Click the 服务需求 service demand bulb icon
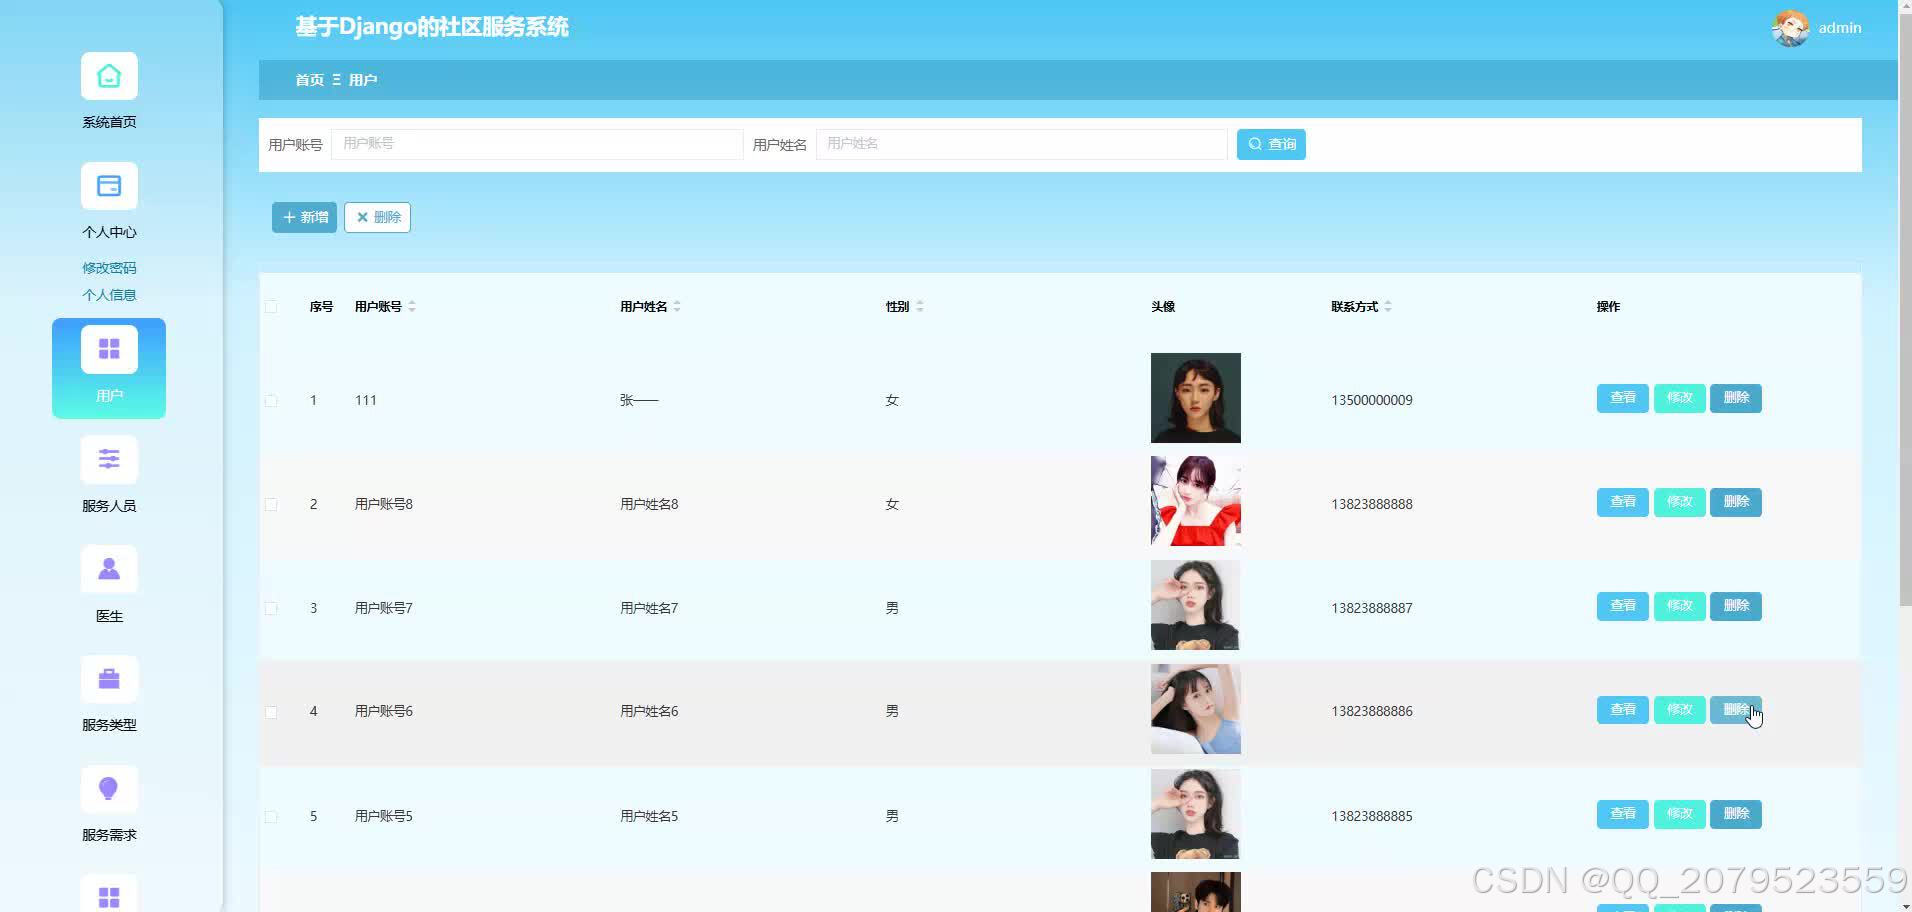Image resolution: width=1912 pixels, height=912 pixels. pos(108,788)
